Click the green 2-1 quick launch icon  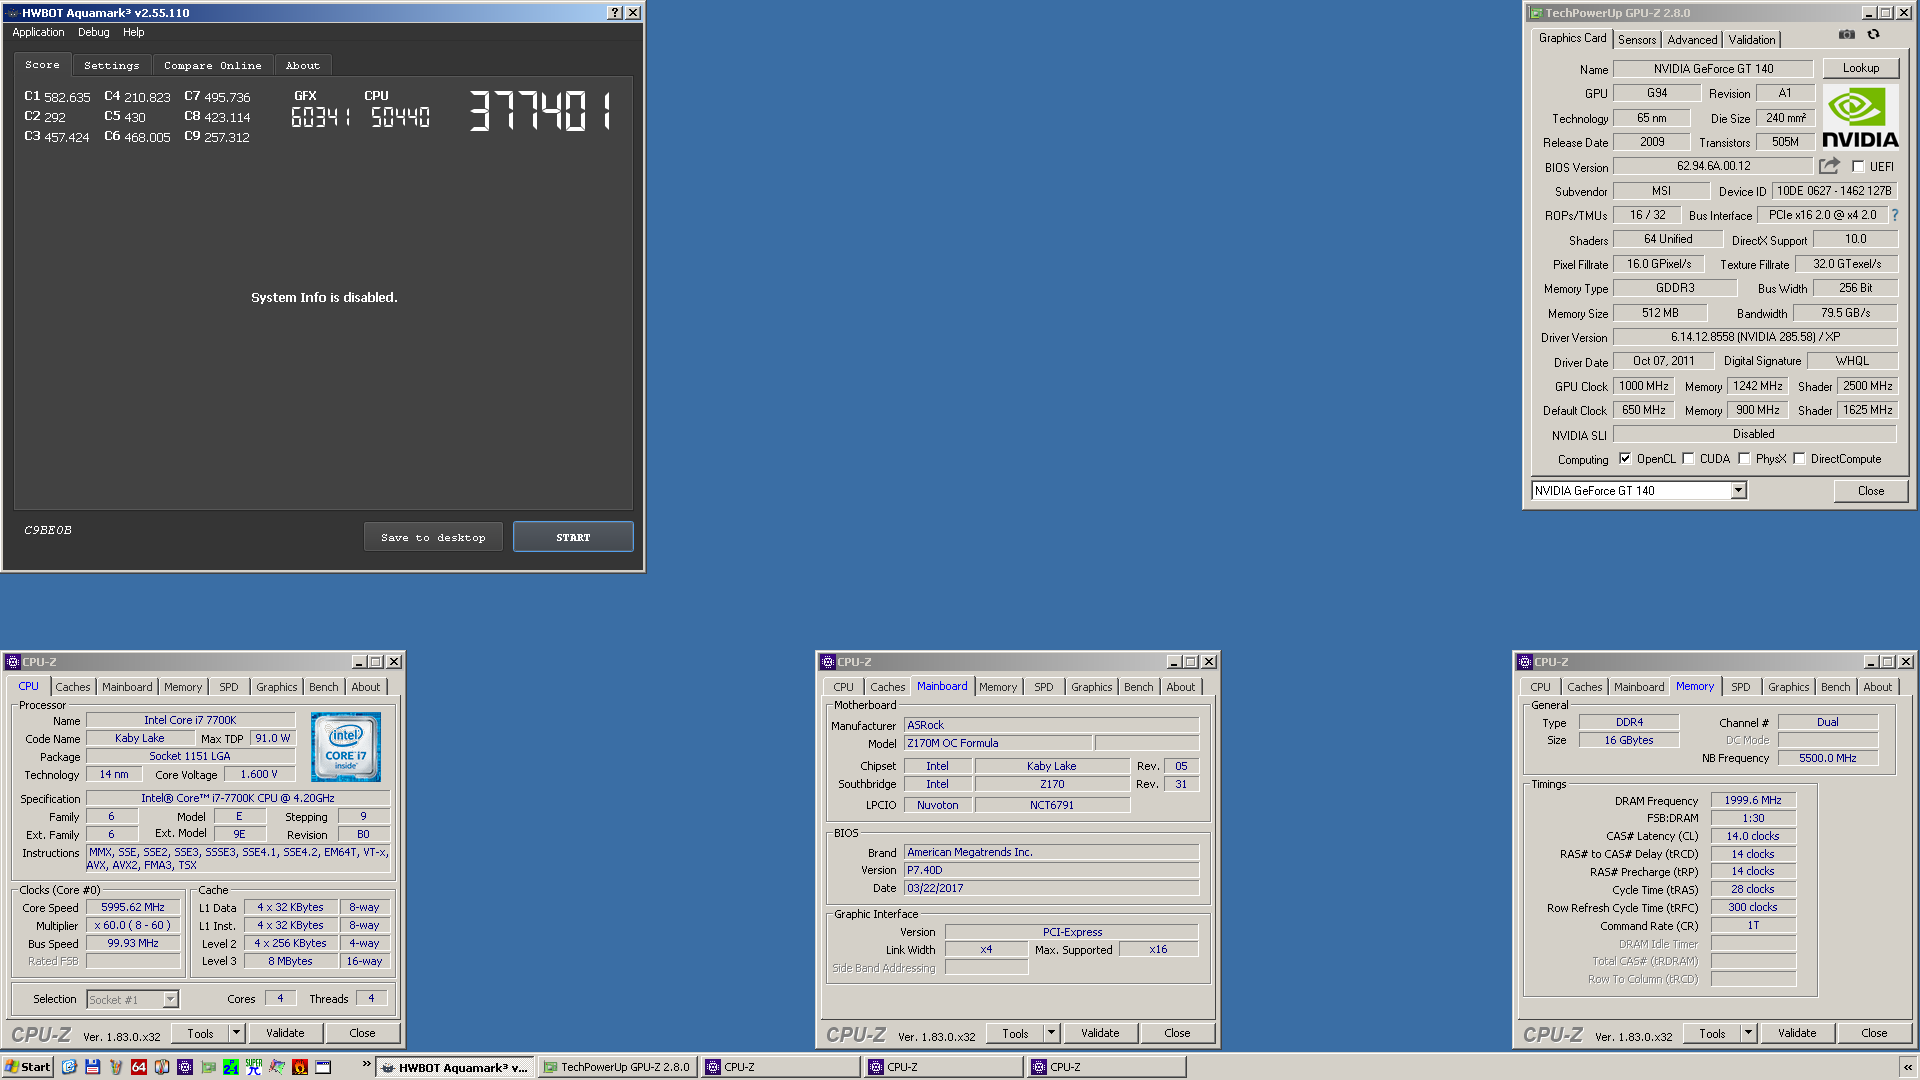tap(231, 1067)
